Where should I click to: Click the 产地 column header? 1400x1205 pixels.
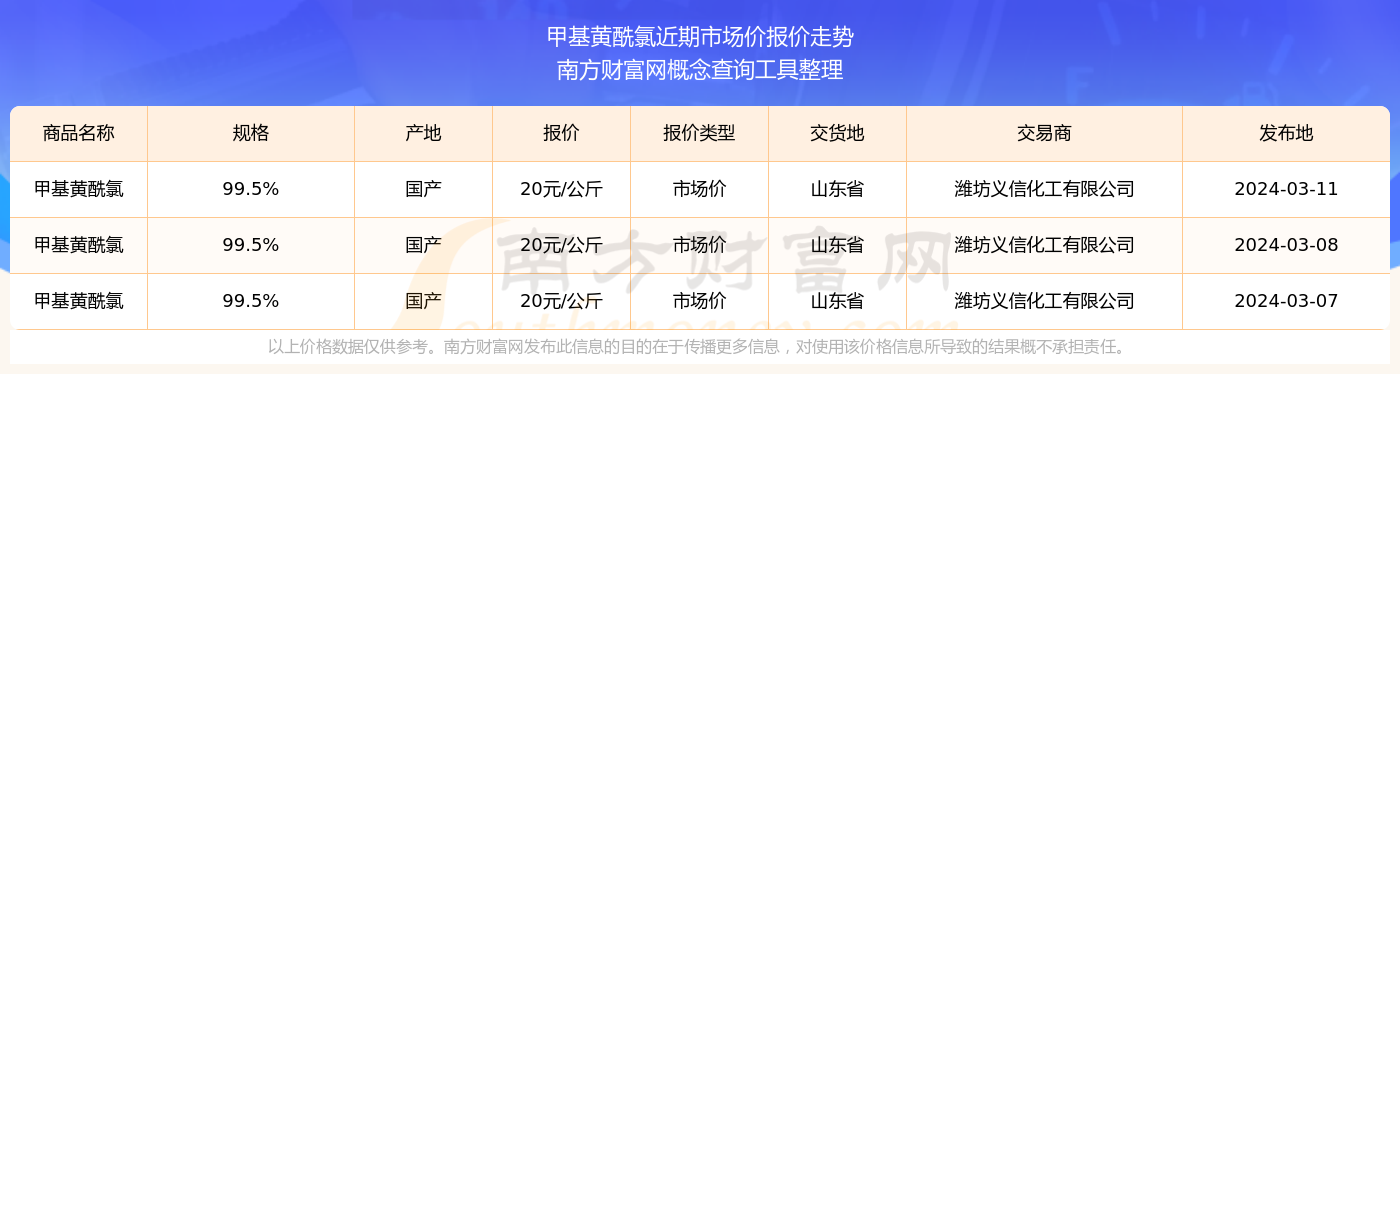tap(424, 134)
